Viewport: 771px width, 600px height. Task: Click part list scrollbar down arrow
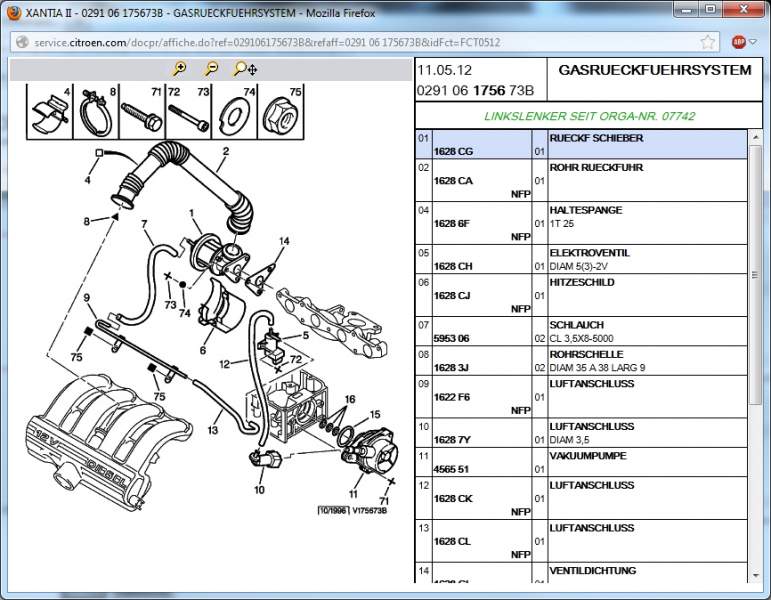[x=755, y=575]
